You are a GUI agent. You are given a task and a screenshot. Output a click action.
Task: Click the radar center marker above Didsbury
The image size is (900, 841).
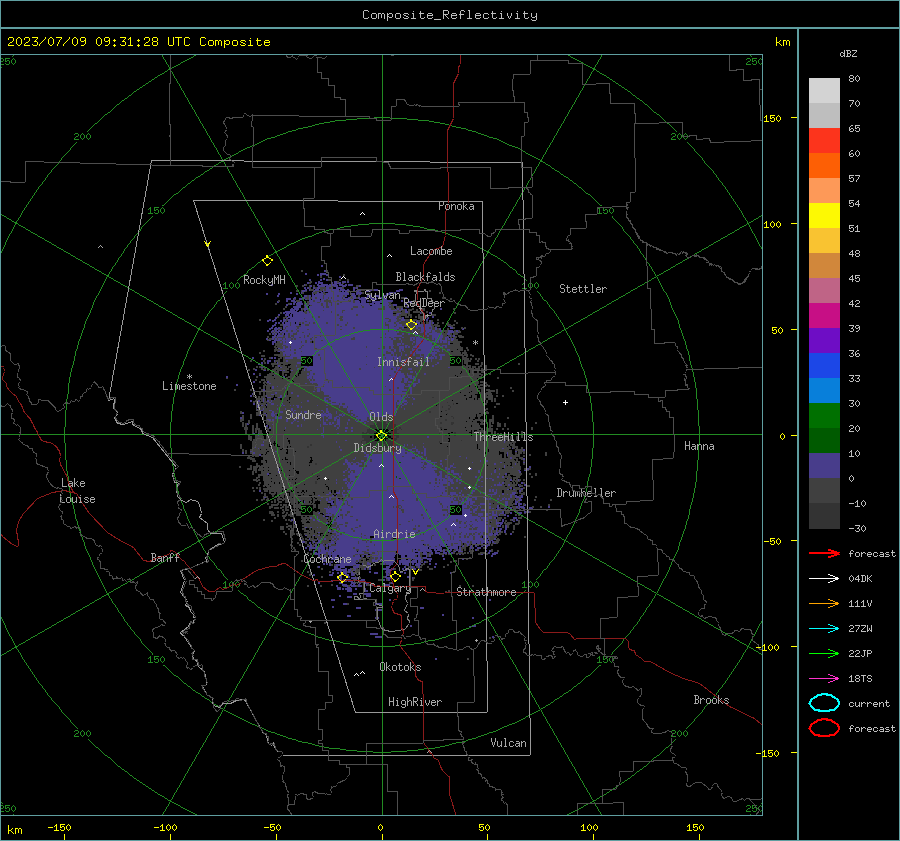381,435
